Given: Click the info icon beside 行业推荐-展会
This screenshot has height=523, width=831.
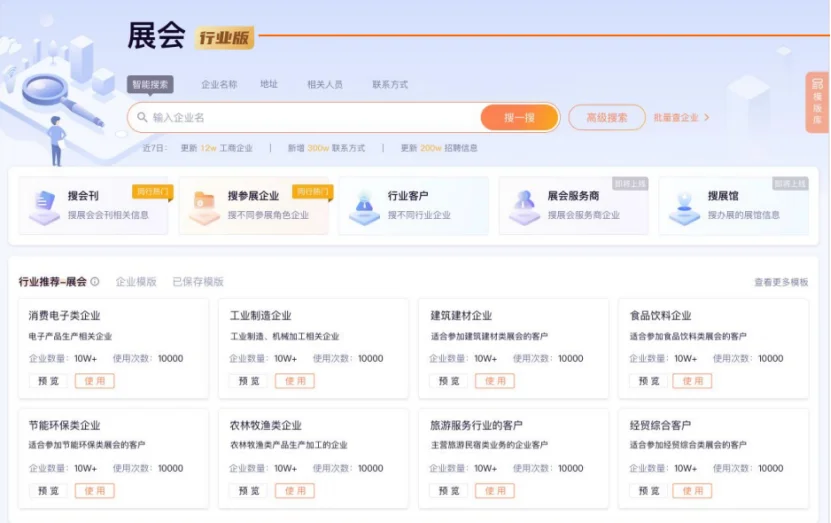Looking at the screenshot, I should 95,281.
